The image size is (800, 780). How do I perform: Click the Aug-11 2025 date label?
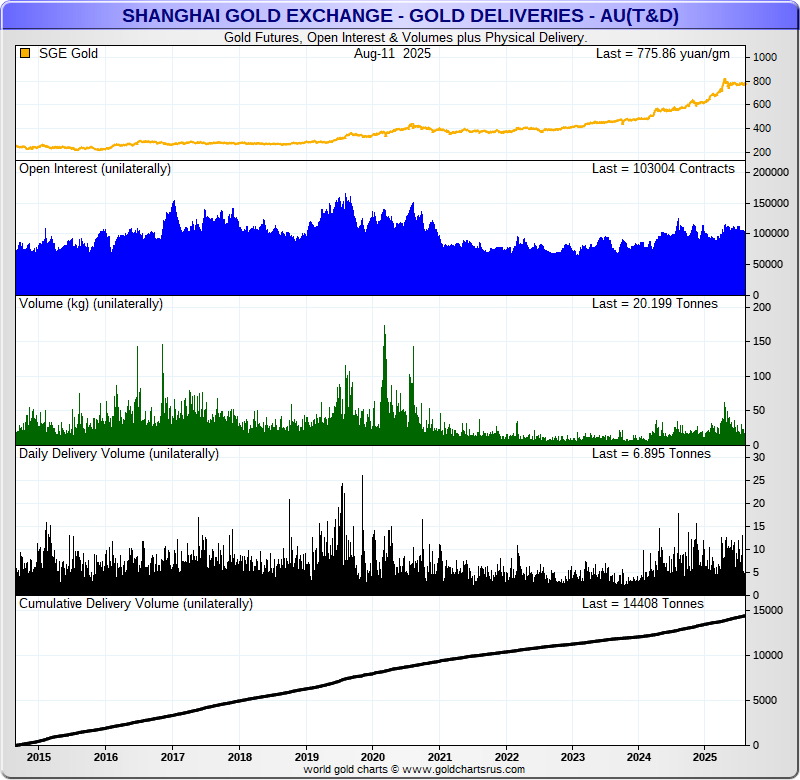click(392, 54)
